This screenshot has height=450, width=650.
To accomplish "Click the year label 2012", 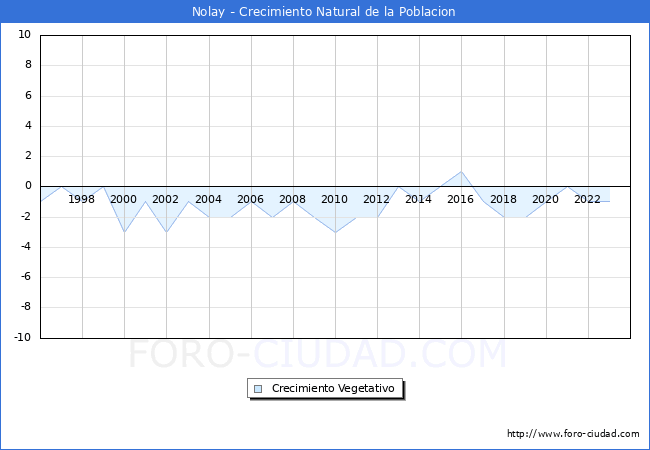I will [376, 199].
